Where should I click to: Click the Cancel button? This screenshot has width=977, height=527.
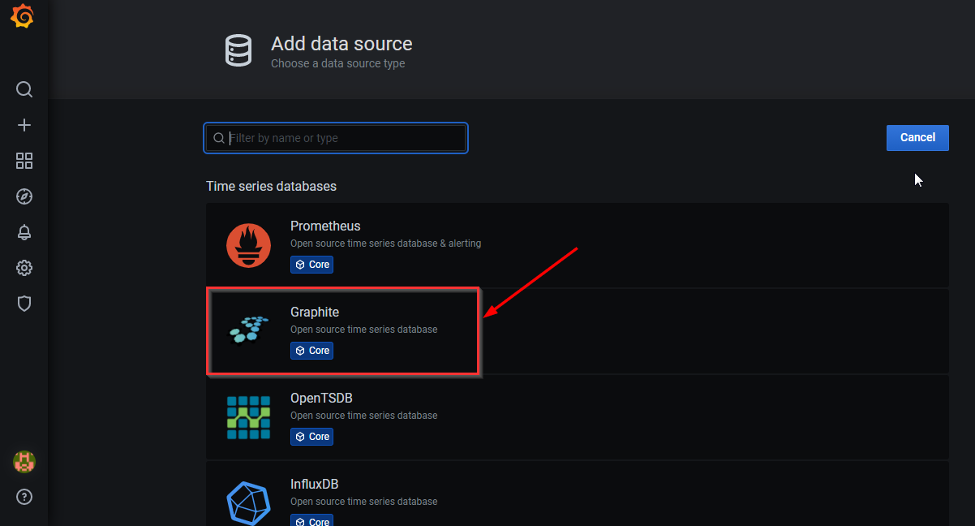click(917, 138)
